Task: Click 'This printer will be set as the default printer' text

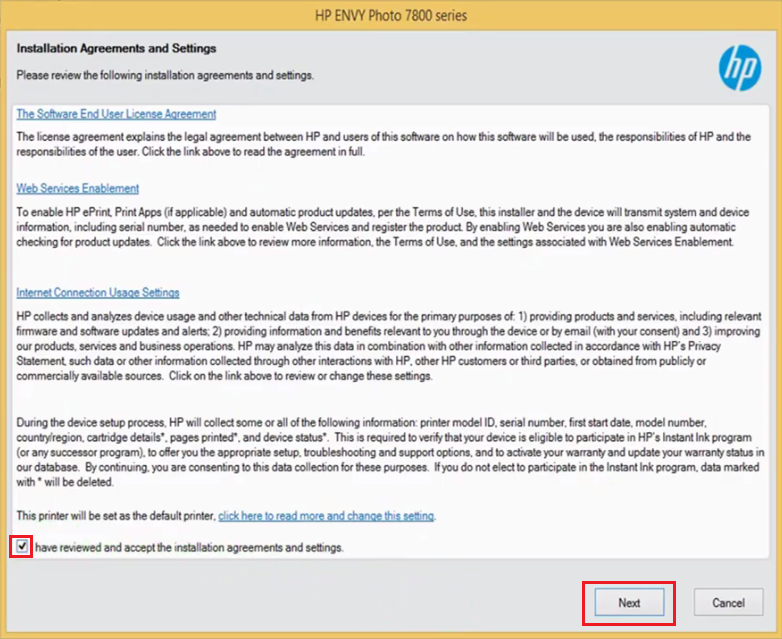Action: tap(115, 516)
